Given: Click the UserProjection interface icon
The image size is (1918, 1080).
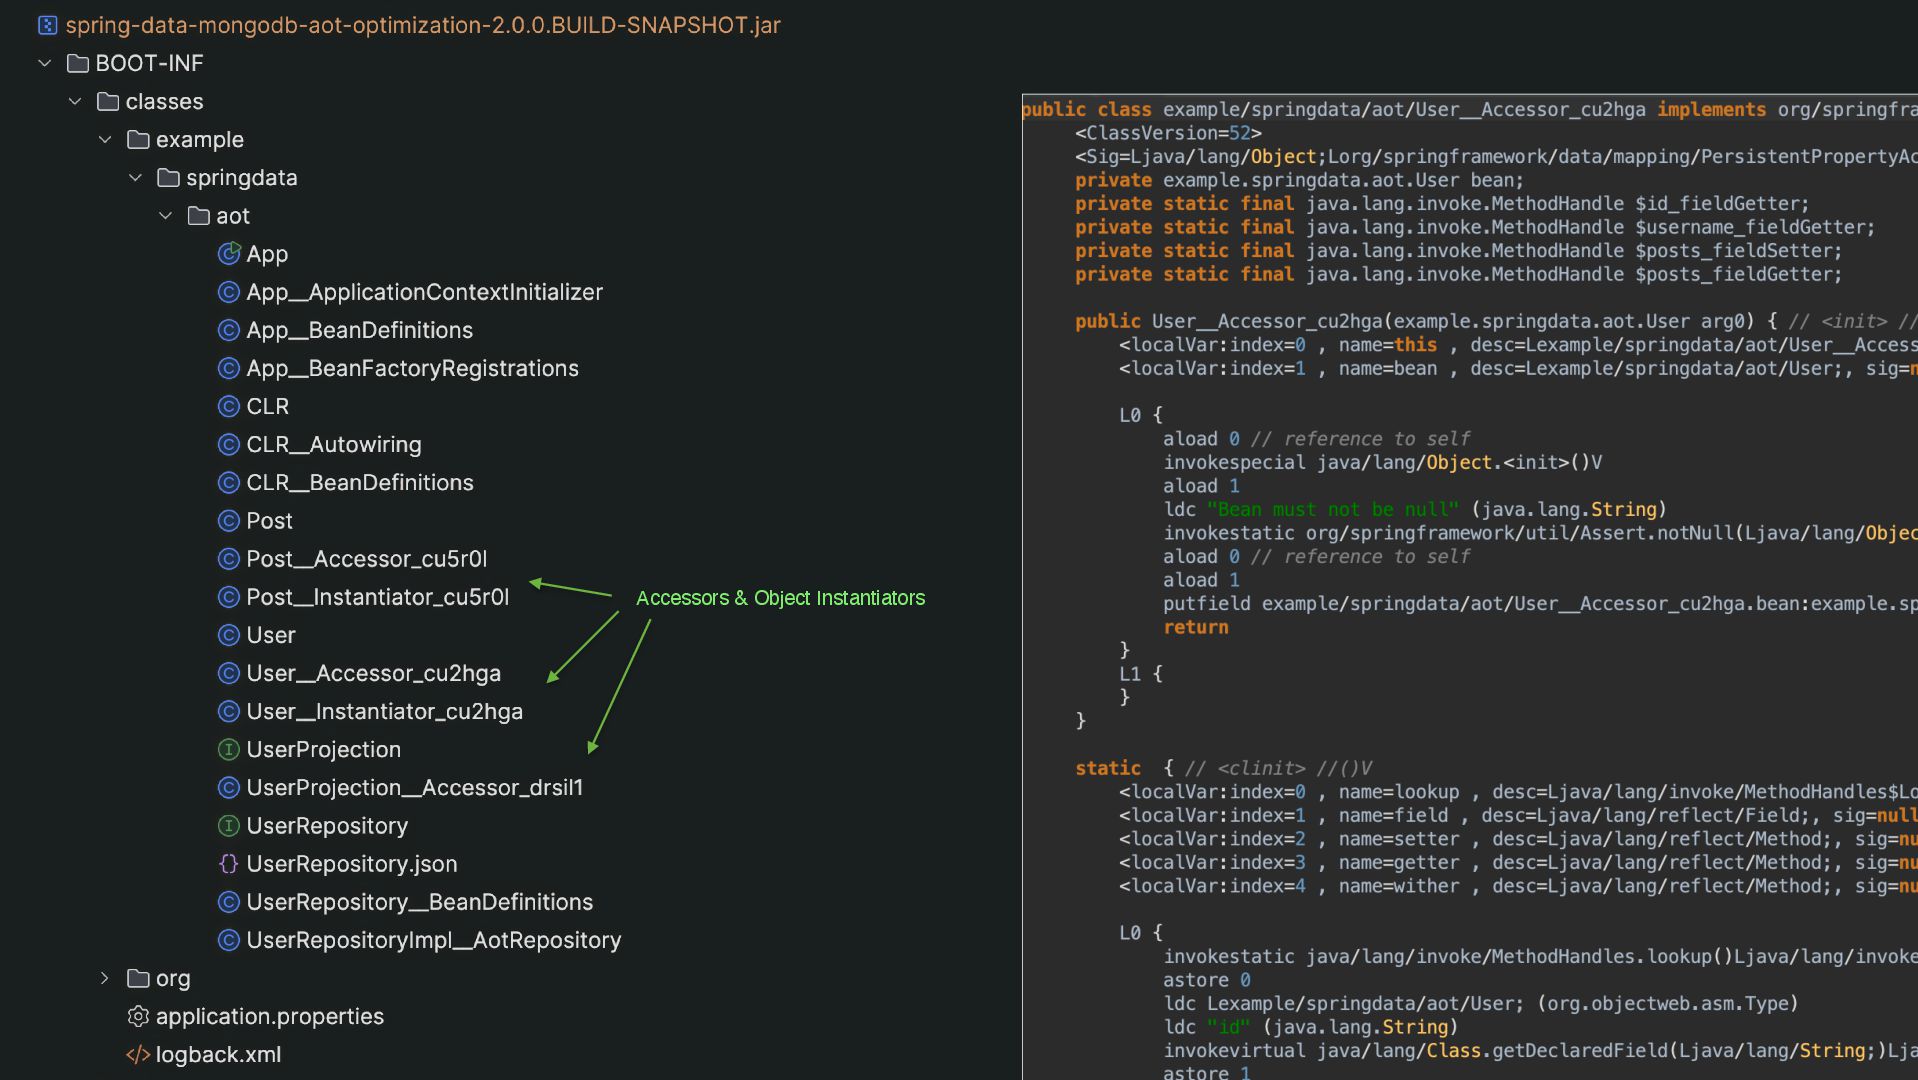Looking at the screenshot, I should pyautogui.click(x=229, y=749).
